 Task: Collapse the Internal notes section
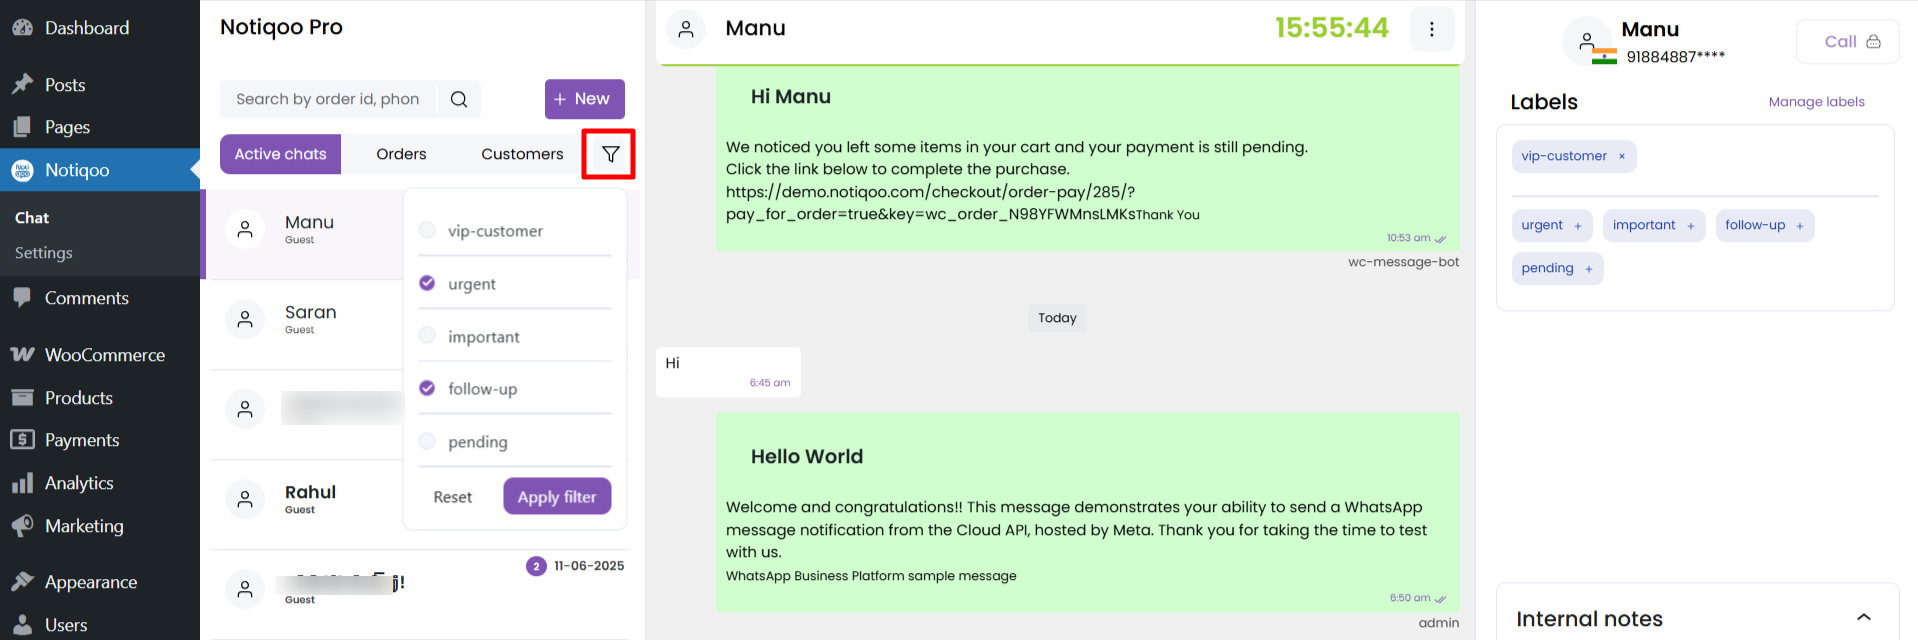tap(1863, 618)
